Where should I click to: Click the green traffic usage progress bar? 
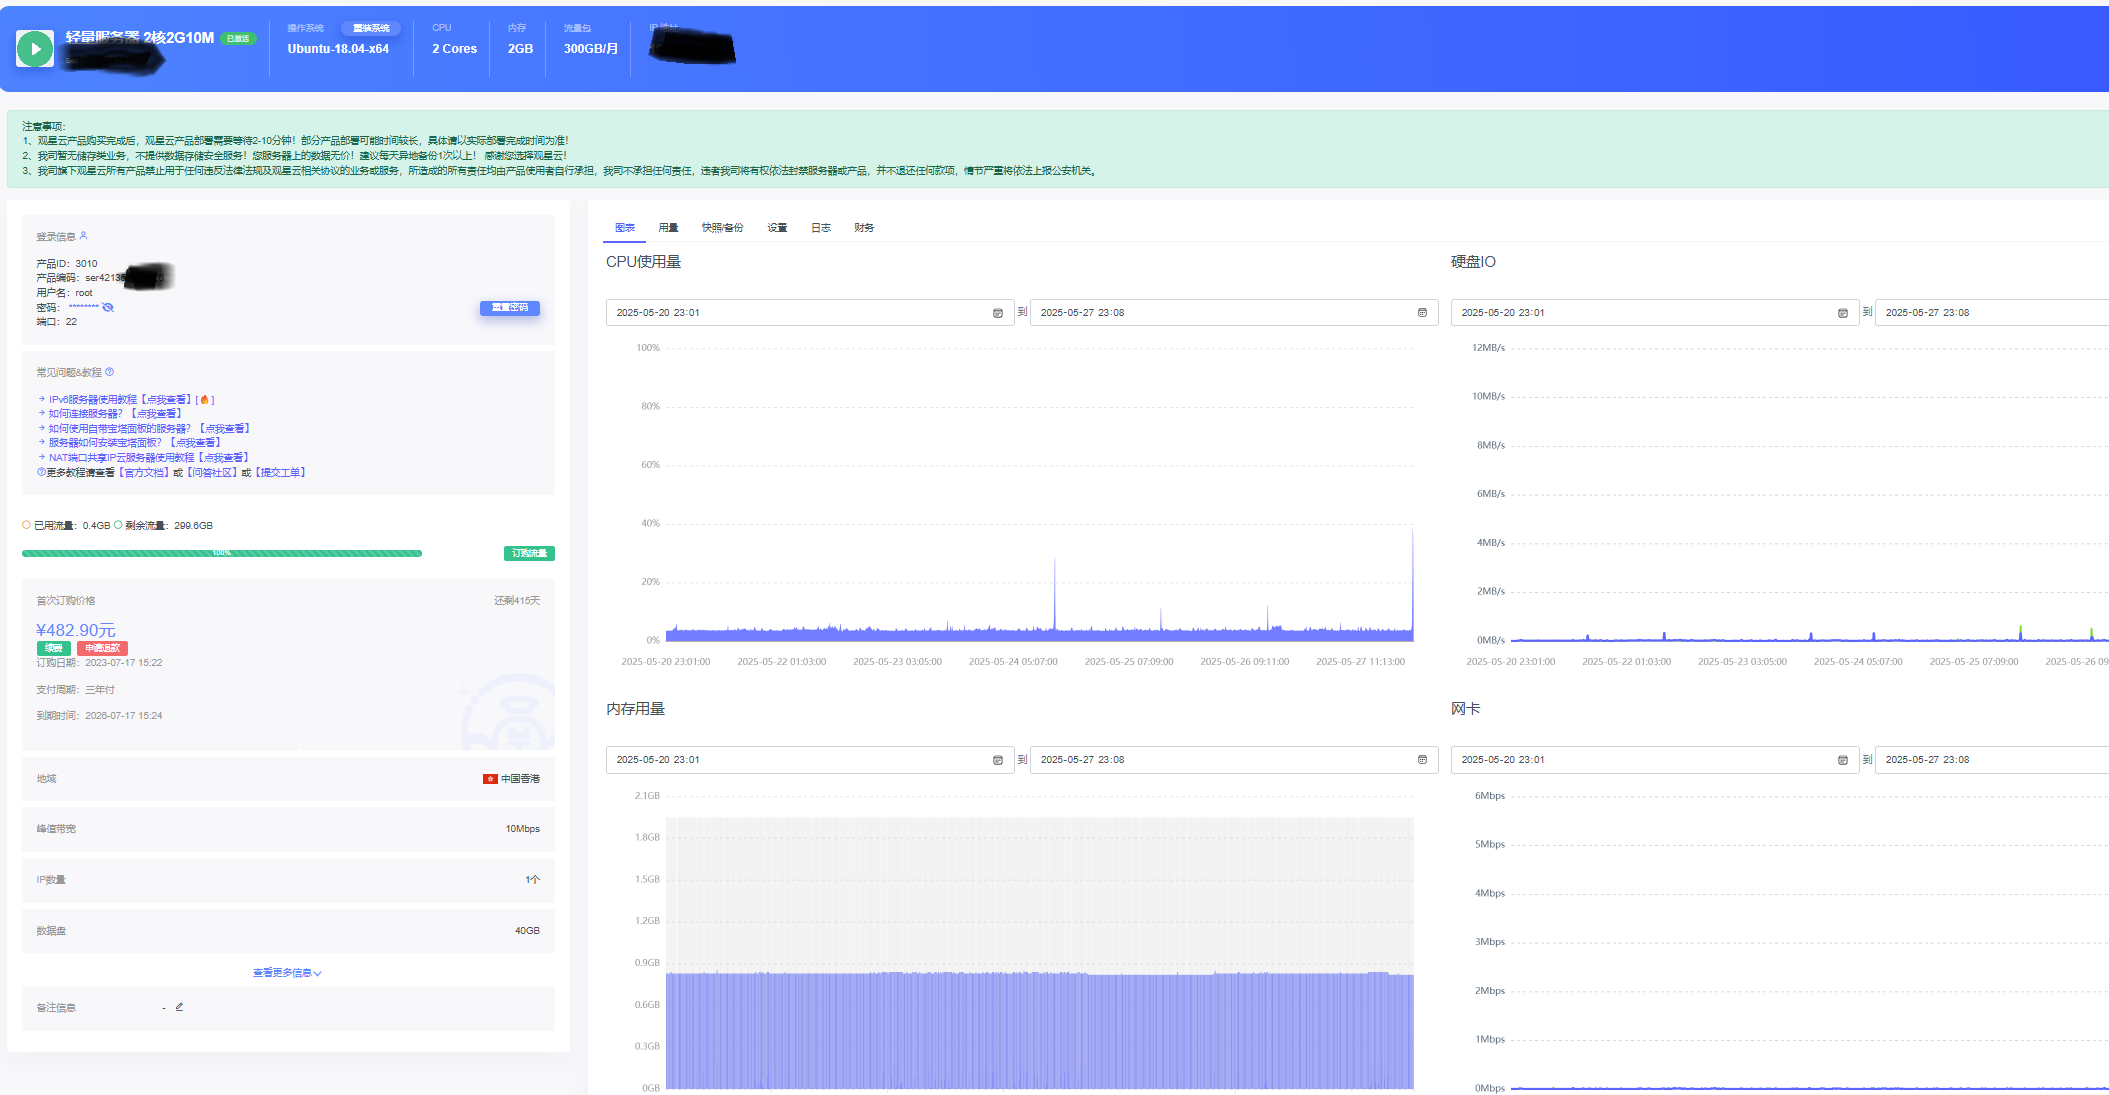pos(222,553)
